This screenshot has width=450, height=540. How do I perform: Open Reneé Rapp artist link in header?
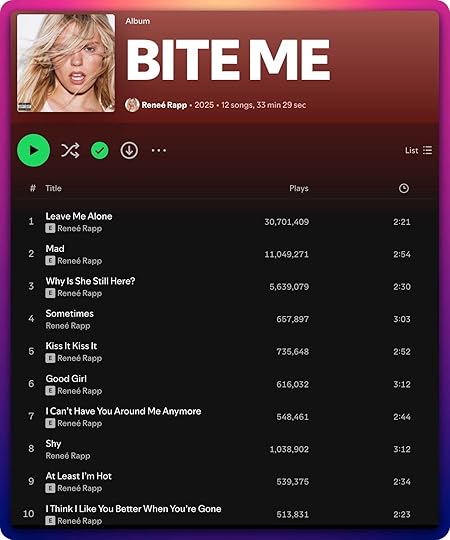[164, 105]
